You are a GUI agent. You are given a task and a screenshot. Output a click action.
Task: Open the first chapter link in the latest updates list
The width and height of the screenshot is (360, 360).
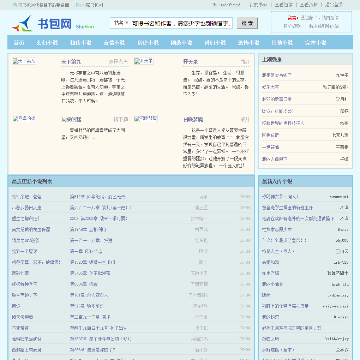point(98,197)
